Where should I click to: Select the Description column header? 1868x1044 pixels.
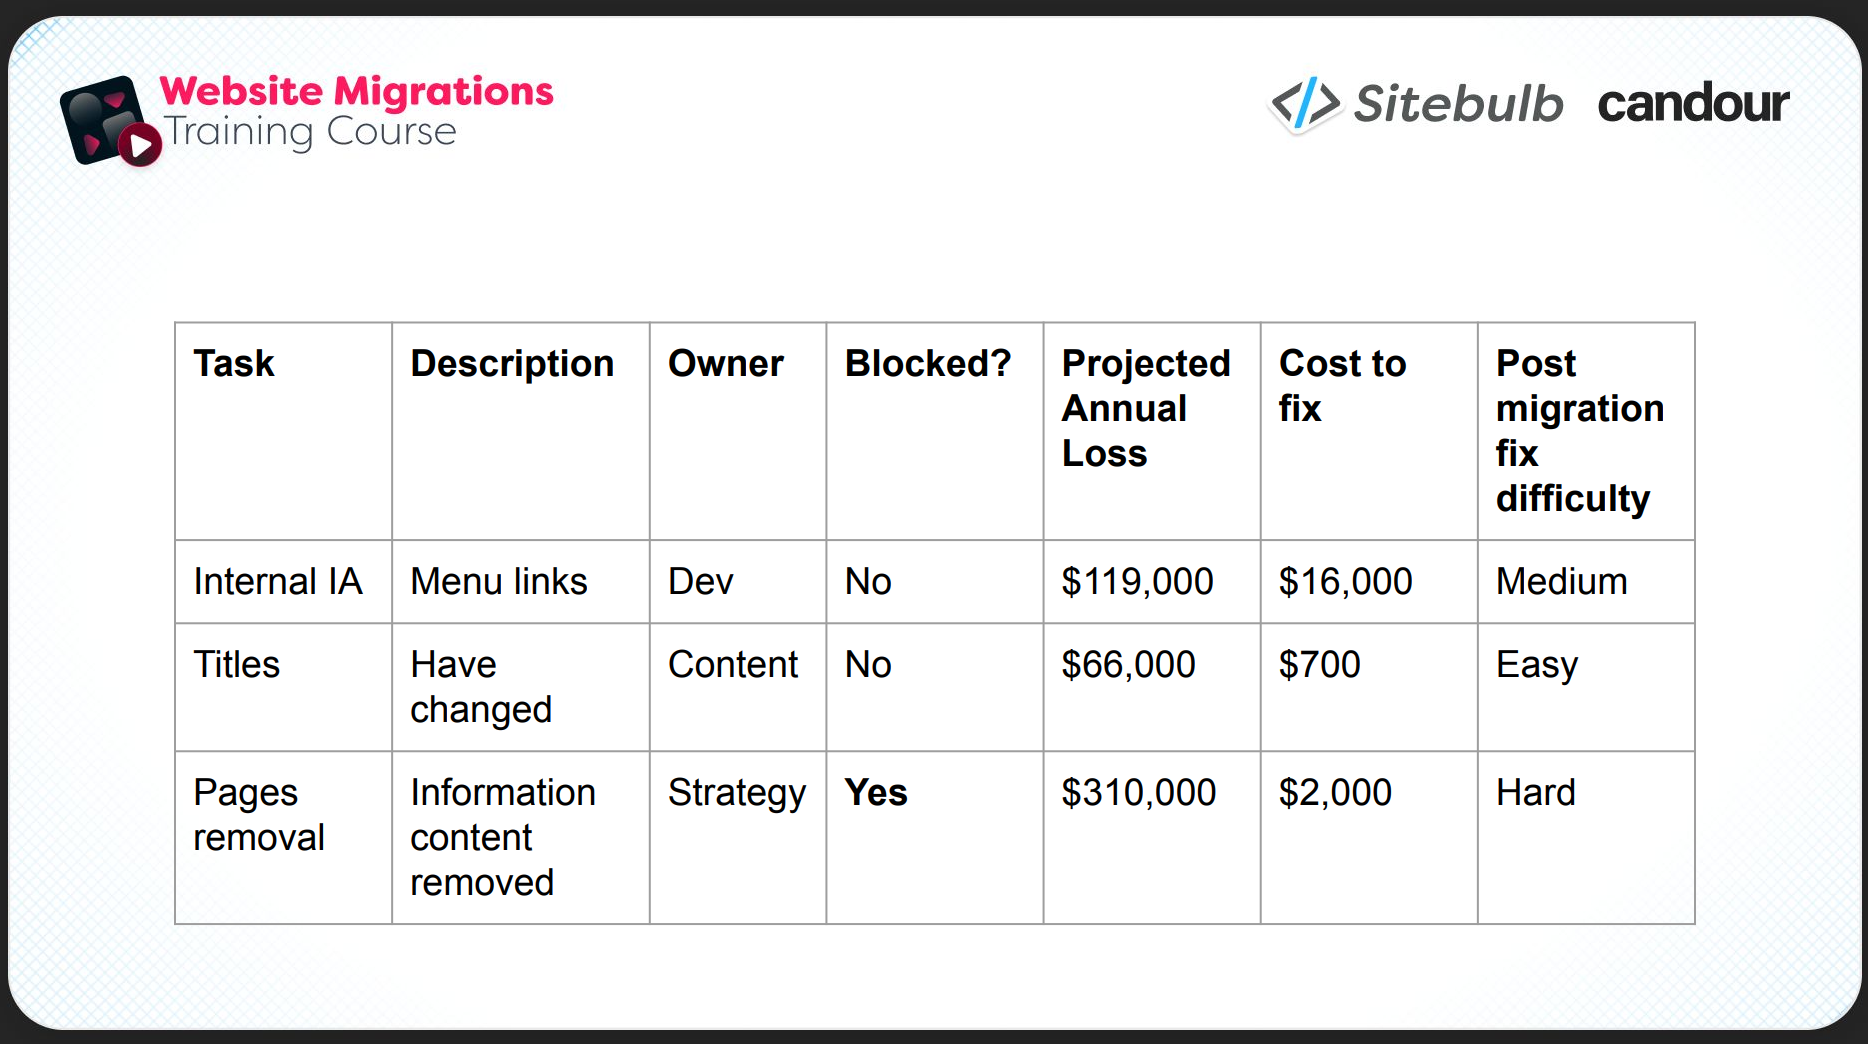click(512, 364)
